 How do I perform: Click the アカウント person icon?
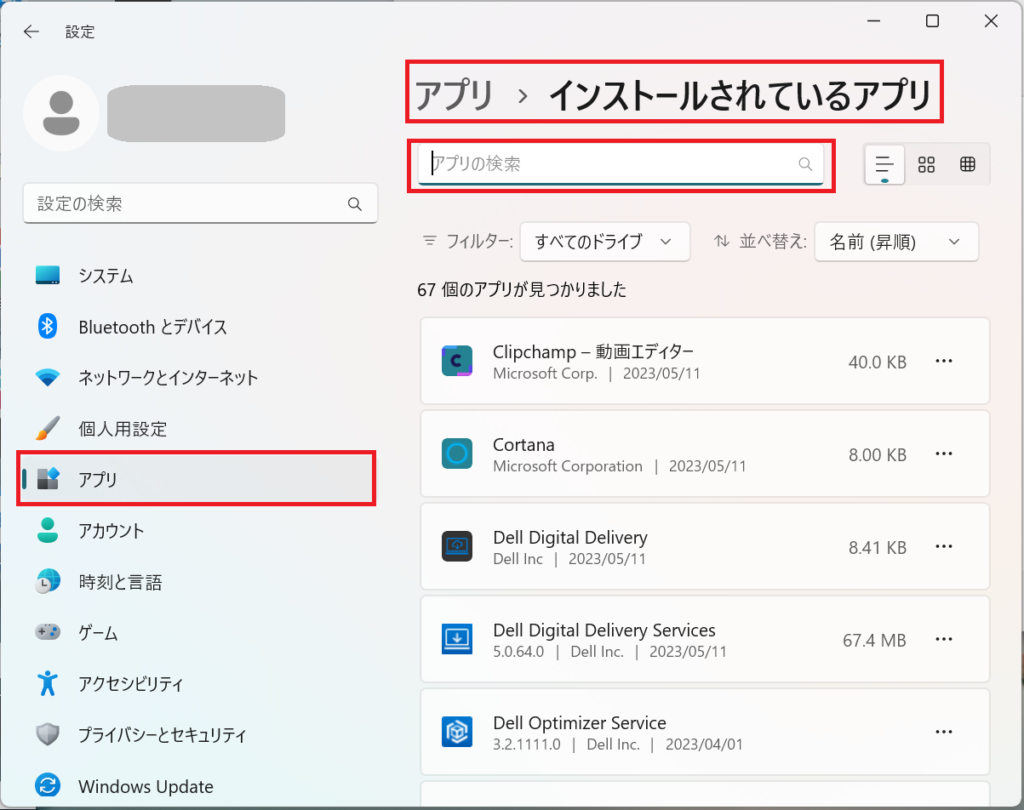(x=48, y=530)
